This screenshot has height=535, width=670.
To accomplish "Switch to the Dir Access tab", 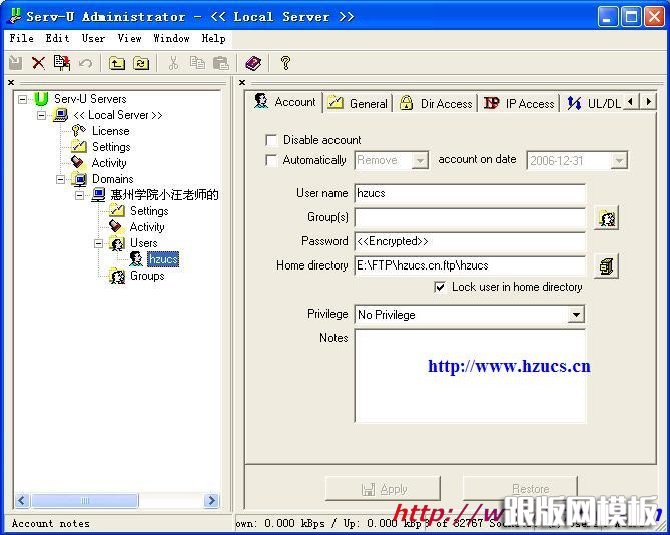I will [436, 103].
